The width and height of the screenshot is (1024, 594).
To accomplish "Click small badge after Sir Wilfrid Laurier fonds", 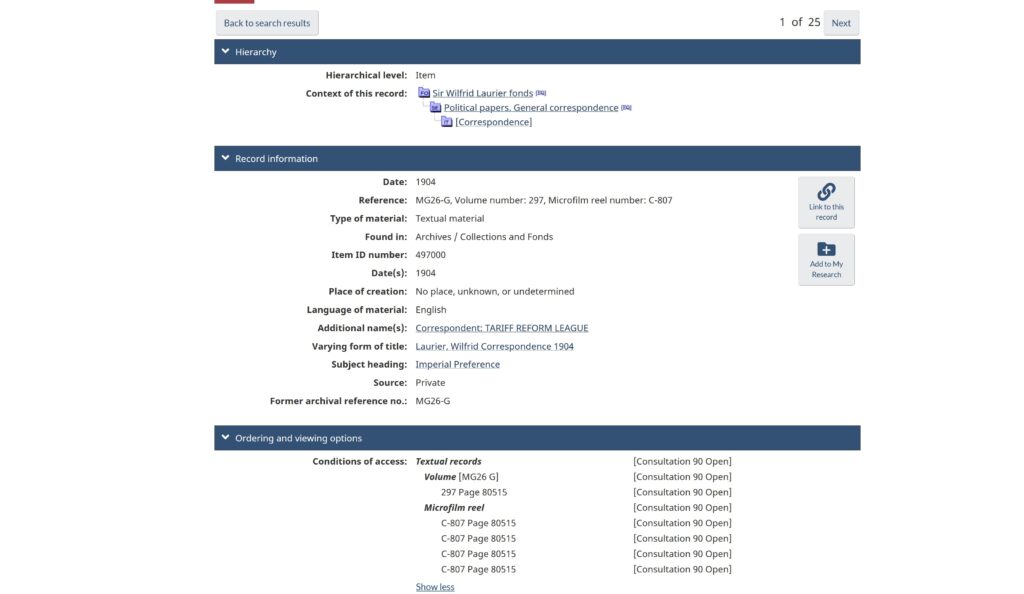I will pyautogui.click(x=541, y=93).
